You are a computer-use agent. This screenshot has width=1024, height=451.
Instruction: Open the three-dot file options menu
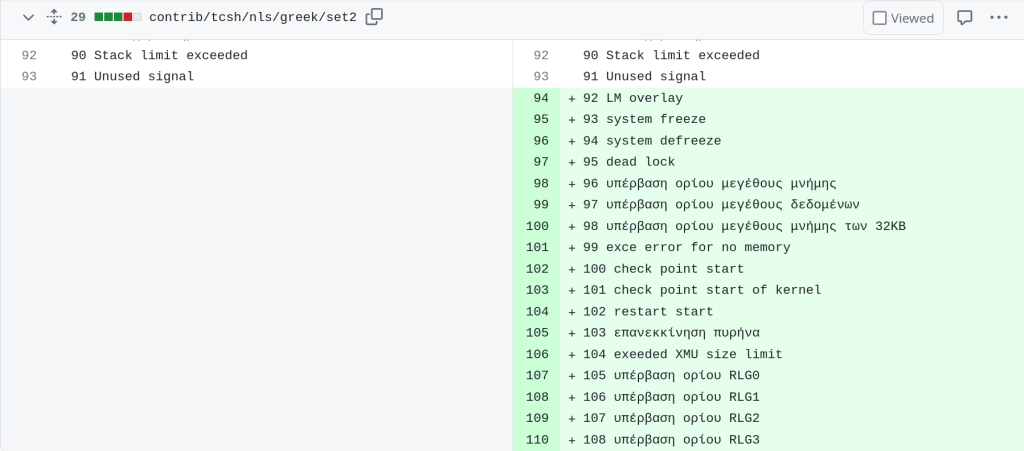(x=998, y=17)
